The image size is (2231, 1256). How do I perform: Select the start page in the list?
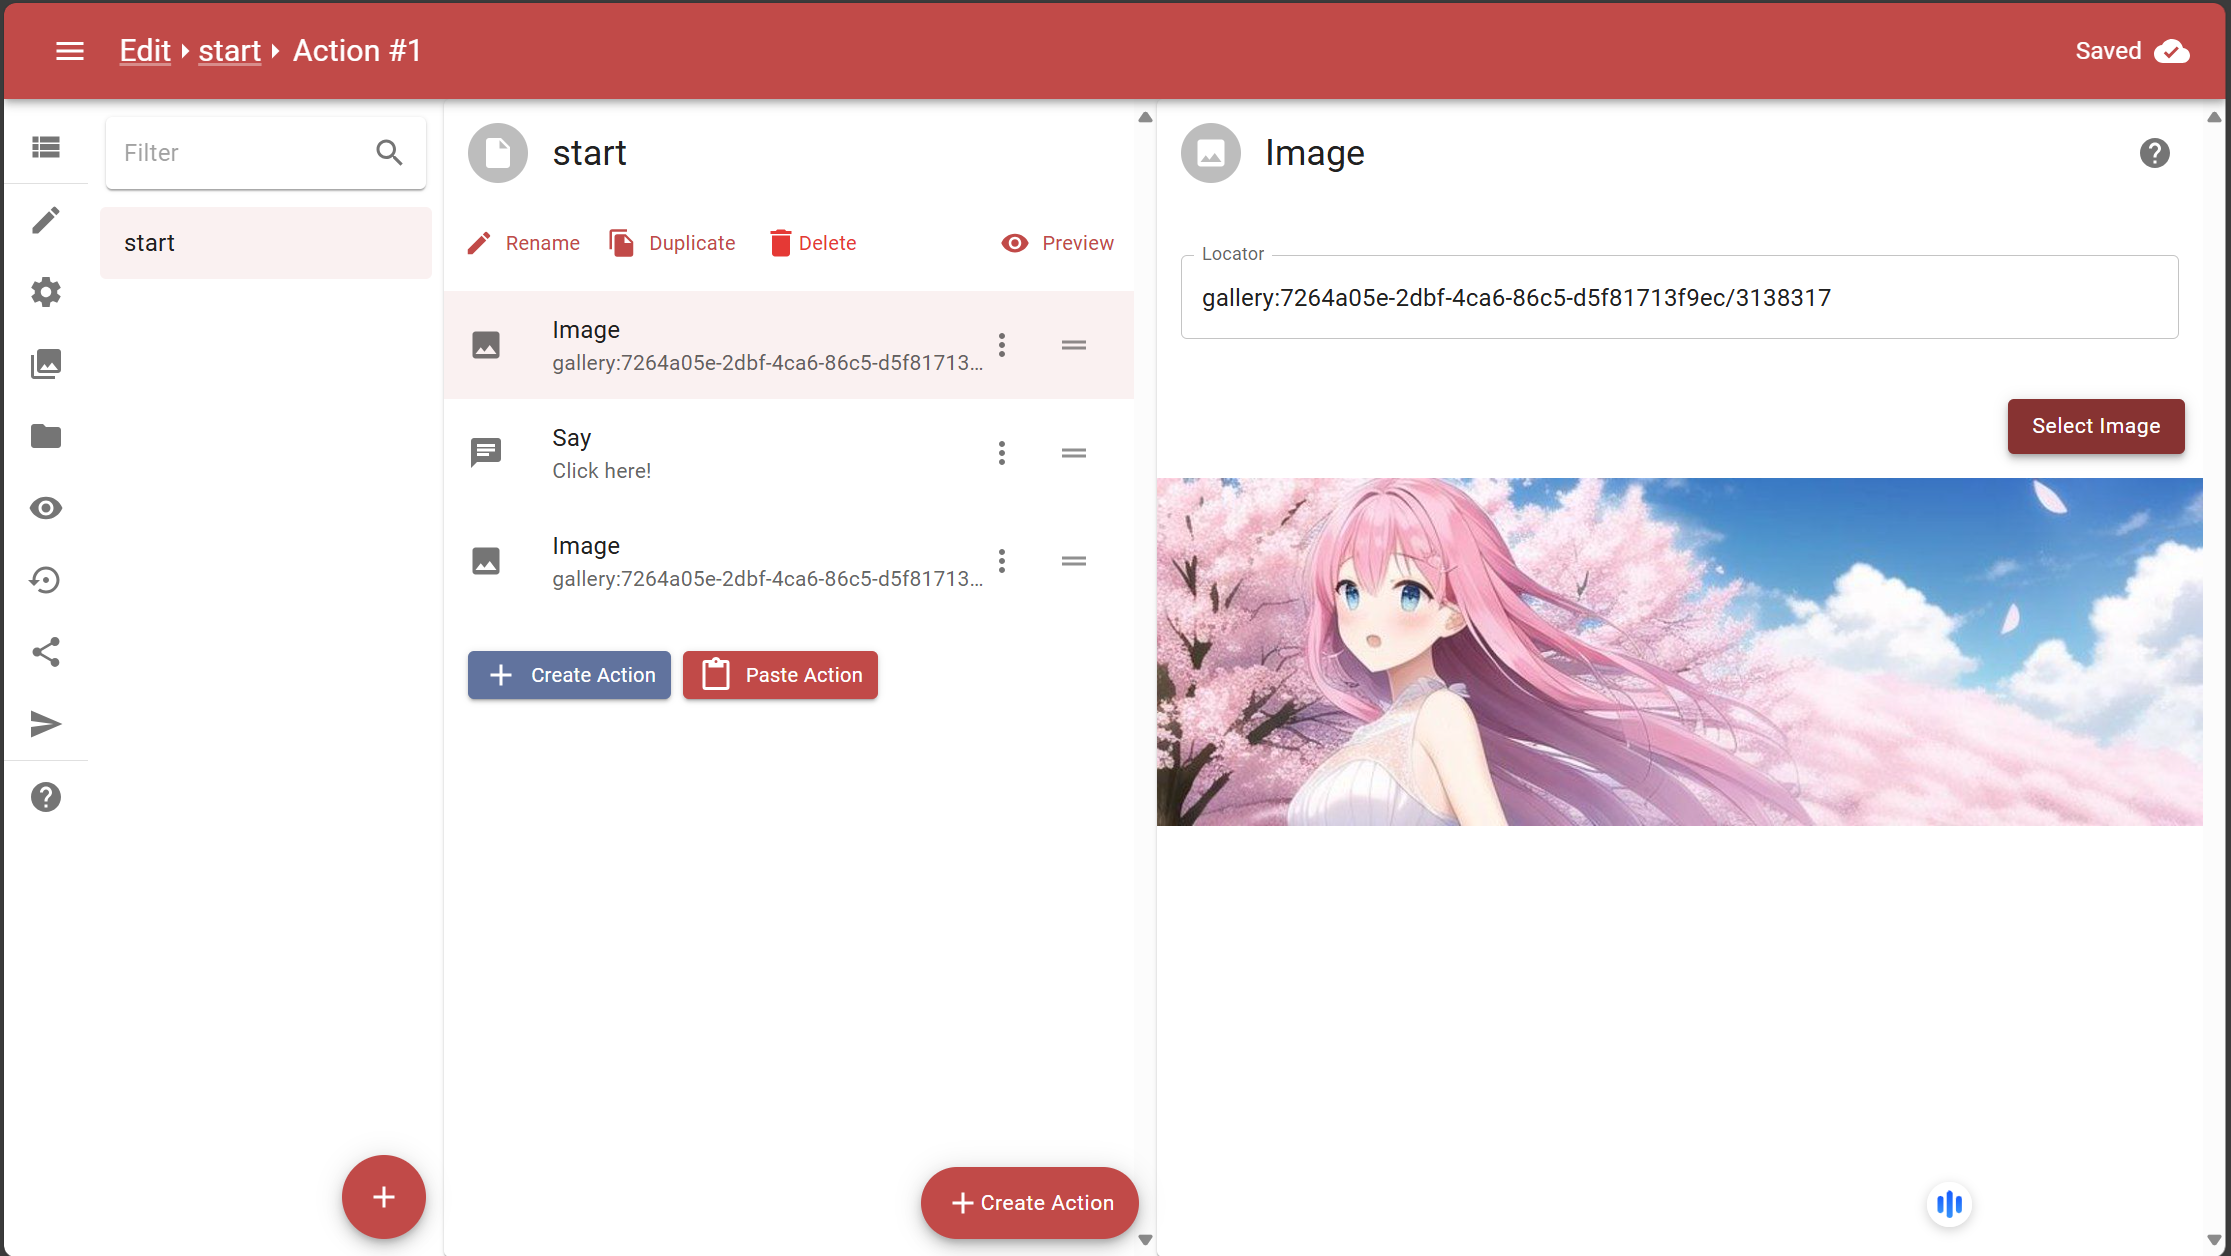[x=265, y=243]
